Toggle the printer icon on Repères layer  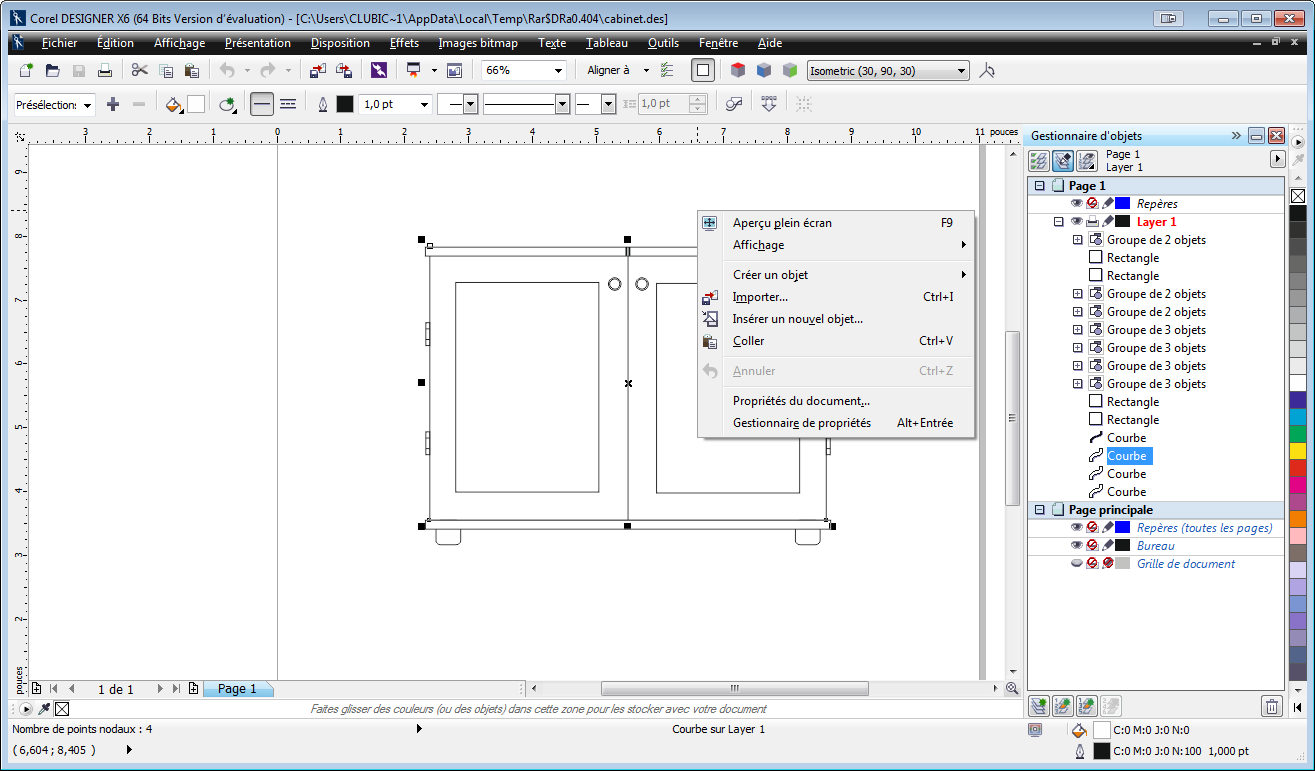point(1093,204)
